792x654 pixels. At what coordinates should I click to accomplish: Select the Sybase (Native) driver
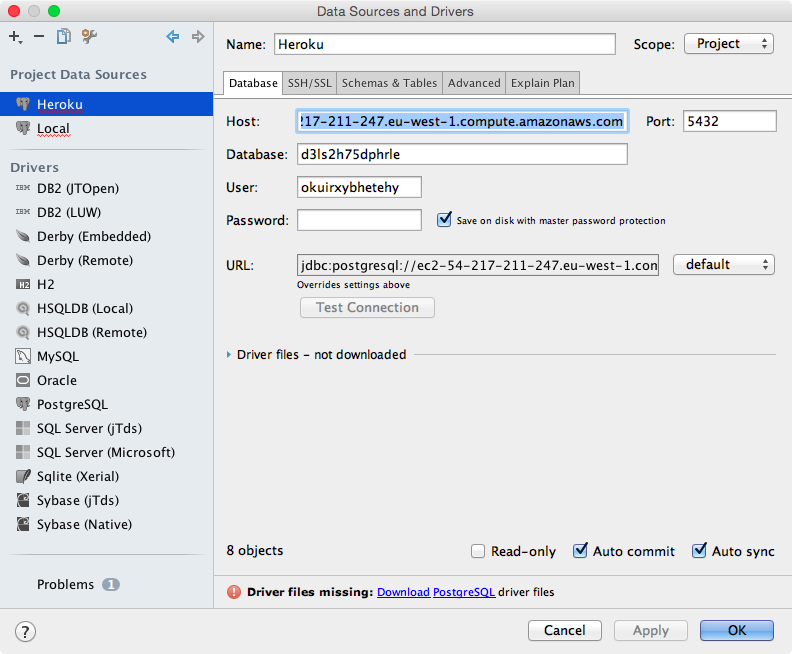coord(107,524)
